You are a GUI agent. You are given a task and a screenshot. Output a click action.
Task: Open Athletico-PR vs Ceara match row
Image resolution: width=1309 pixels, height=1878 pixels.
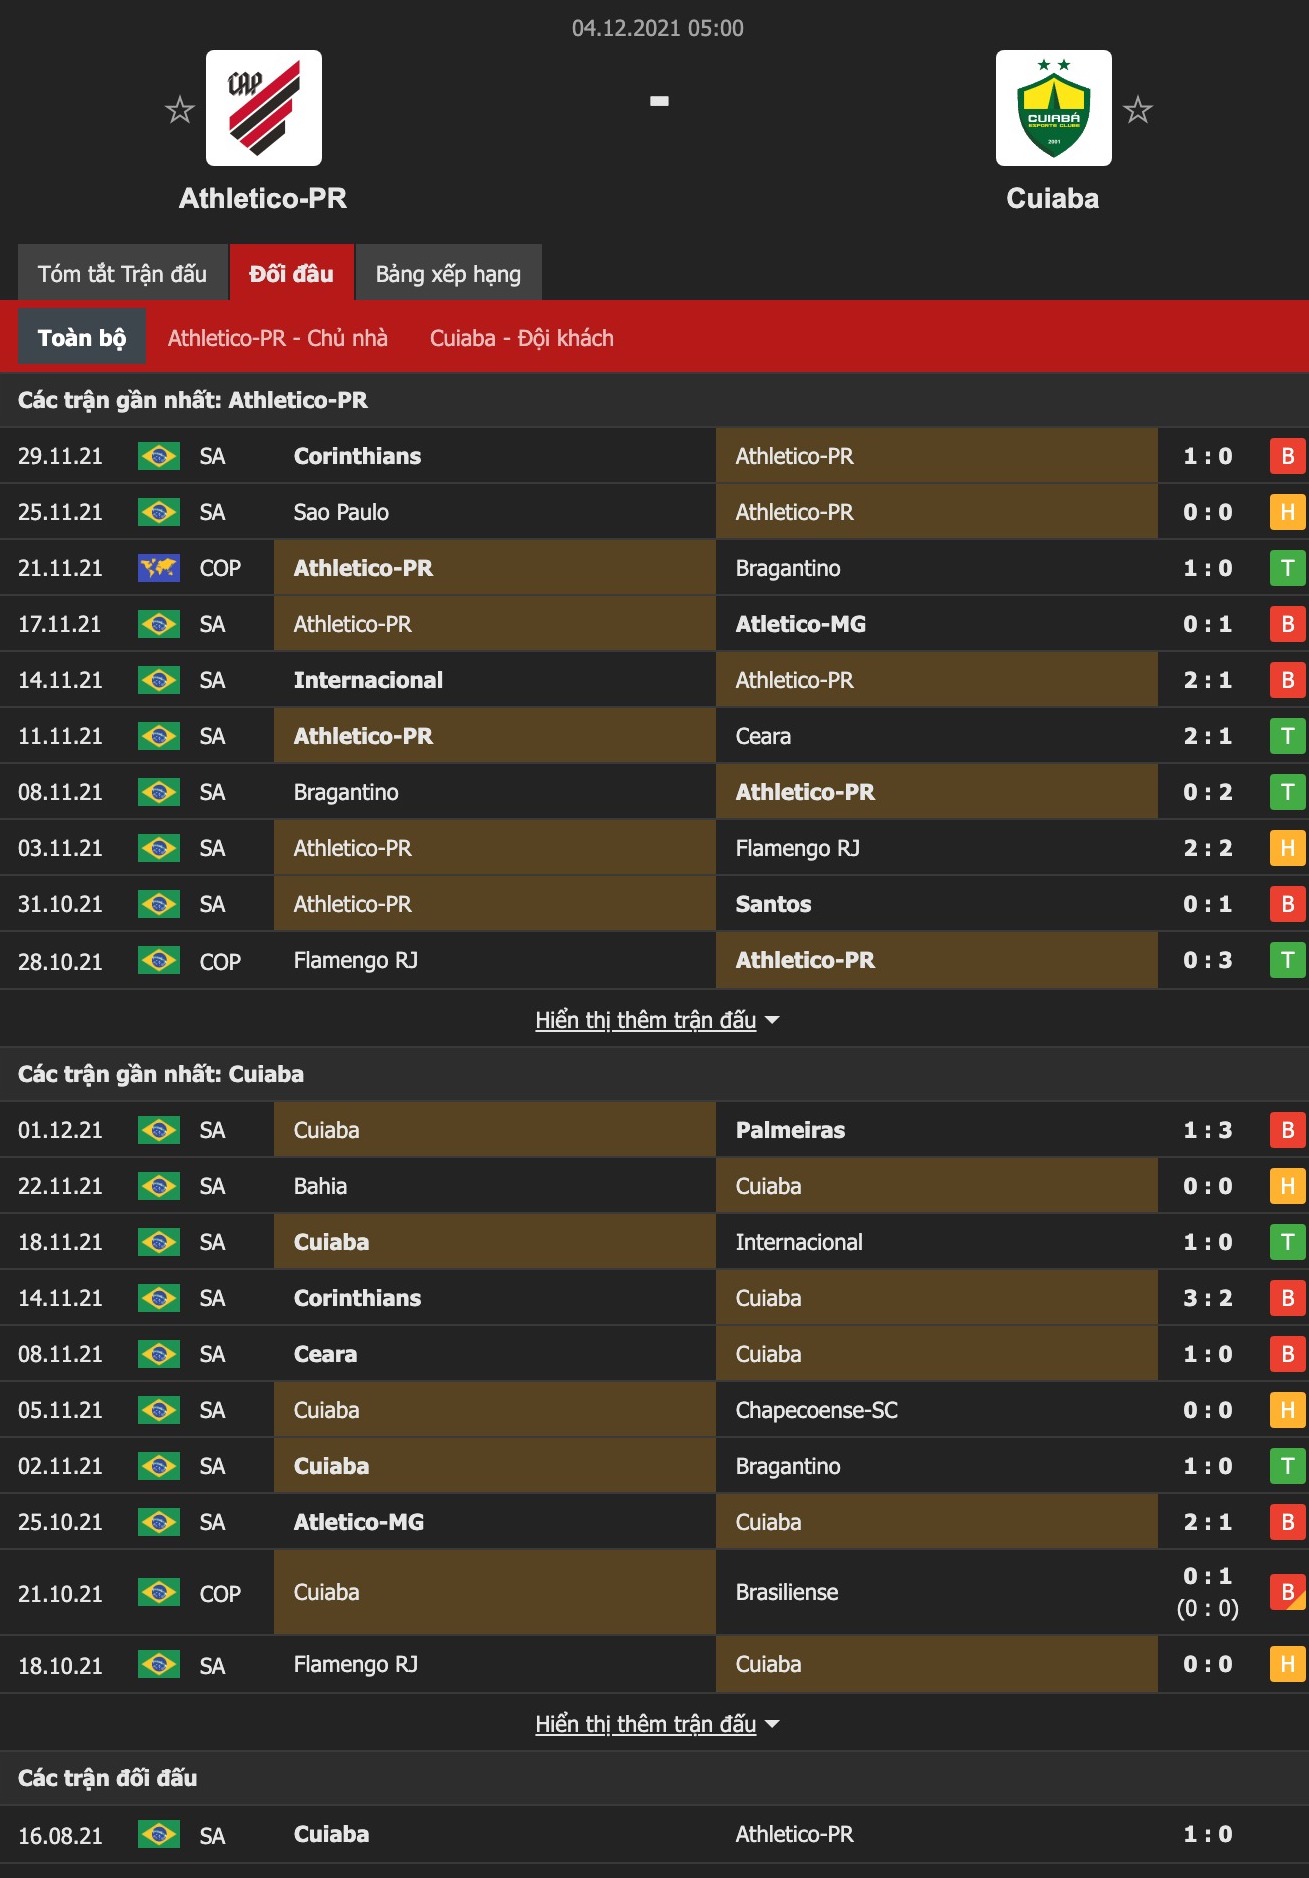pyautogui.click(x=654, y=736)
